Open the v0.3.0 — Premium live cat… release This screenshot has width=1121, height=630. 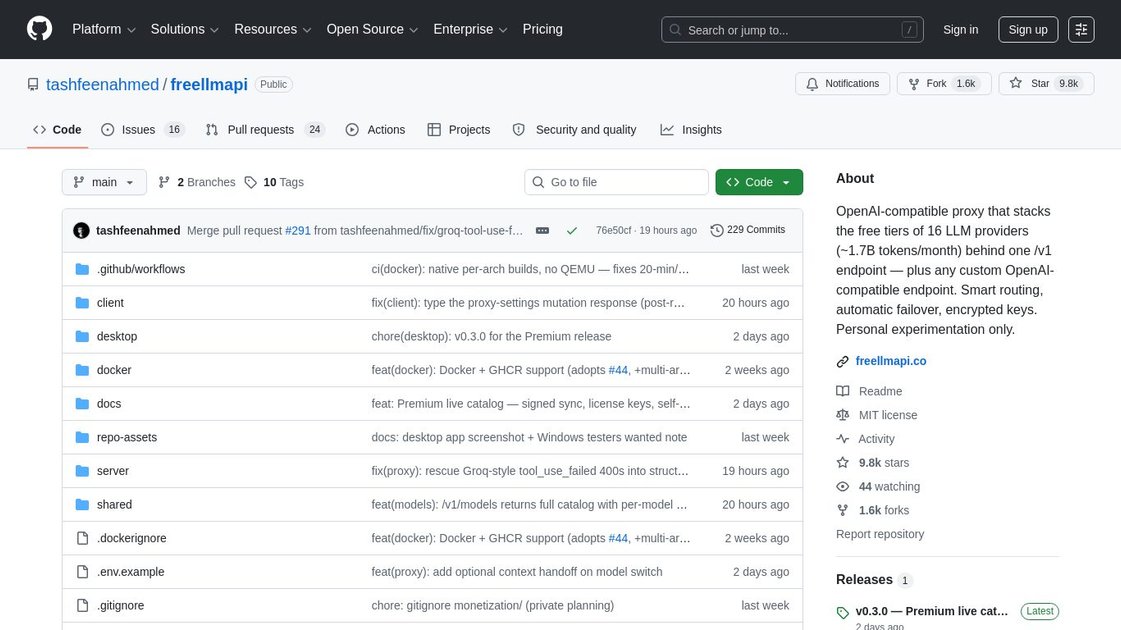[x=932, y=611]
